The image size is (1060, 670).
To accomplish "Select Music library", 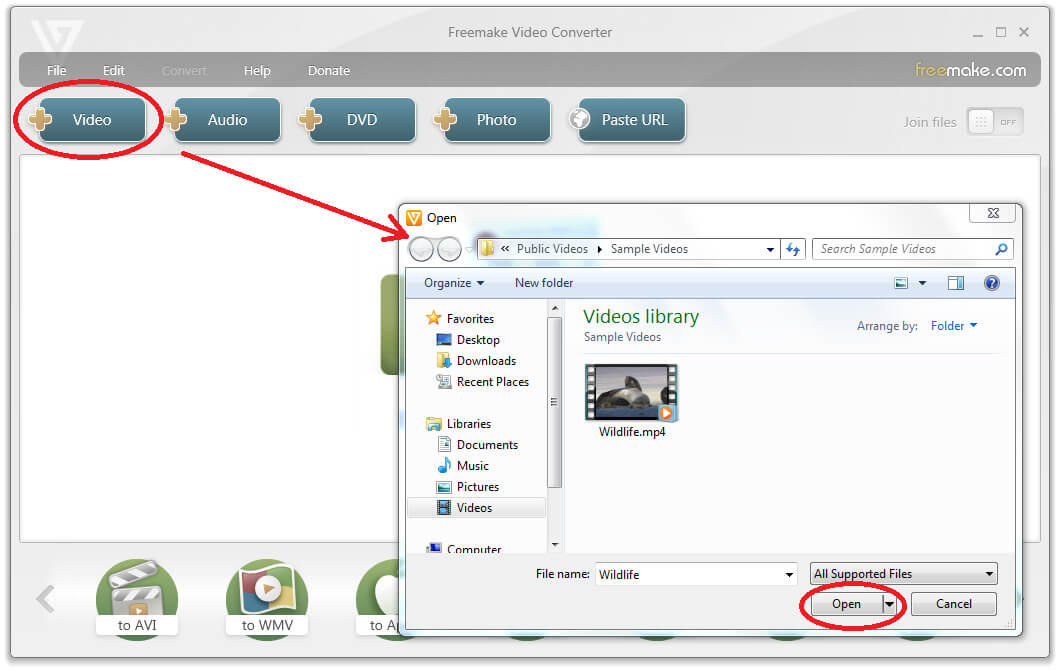I will (x=472, y=465).
